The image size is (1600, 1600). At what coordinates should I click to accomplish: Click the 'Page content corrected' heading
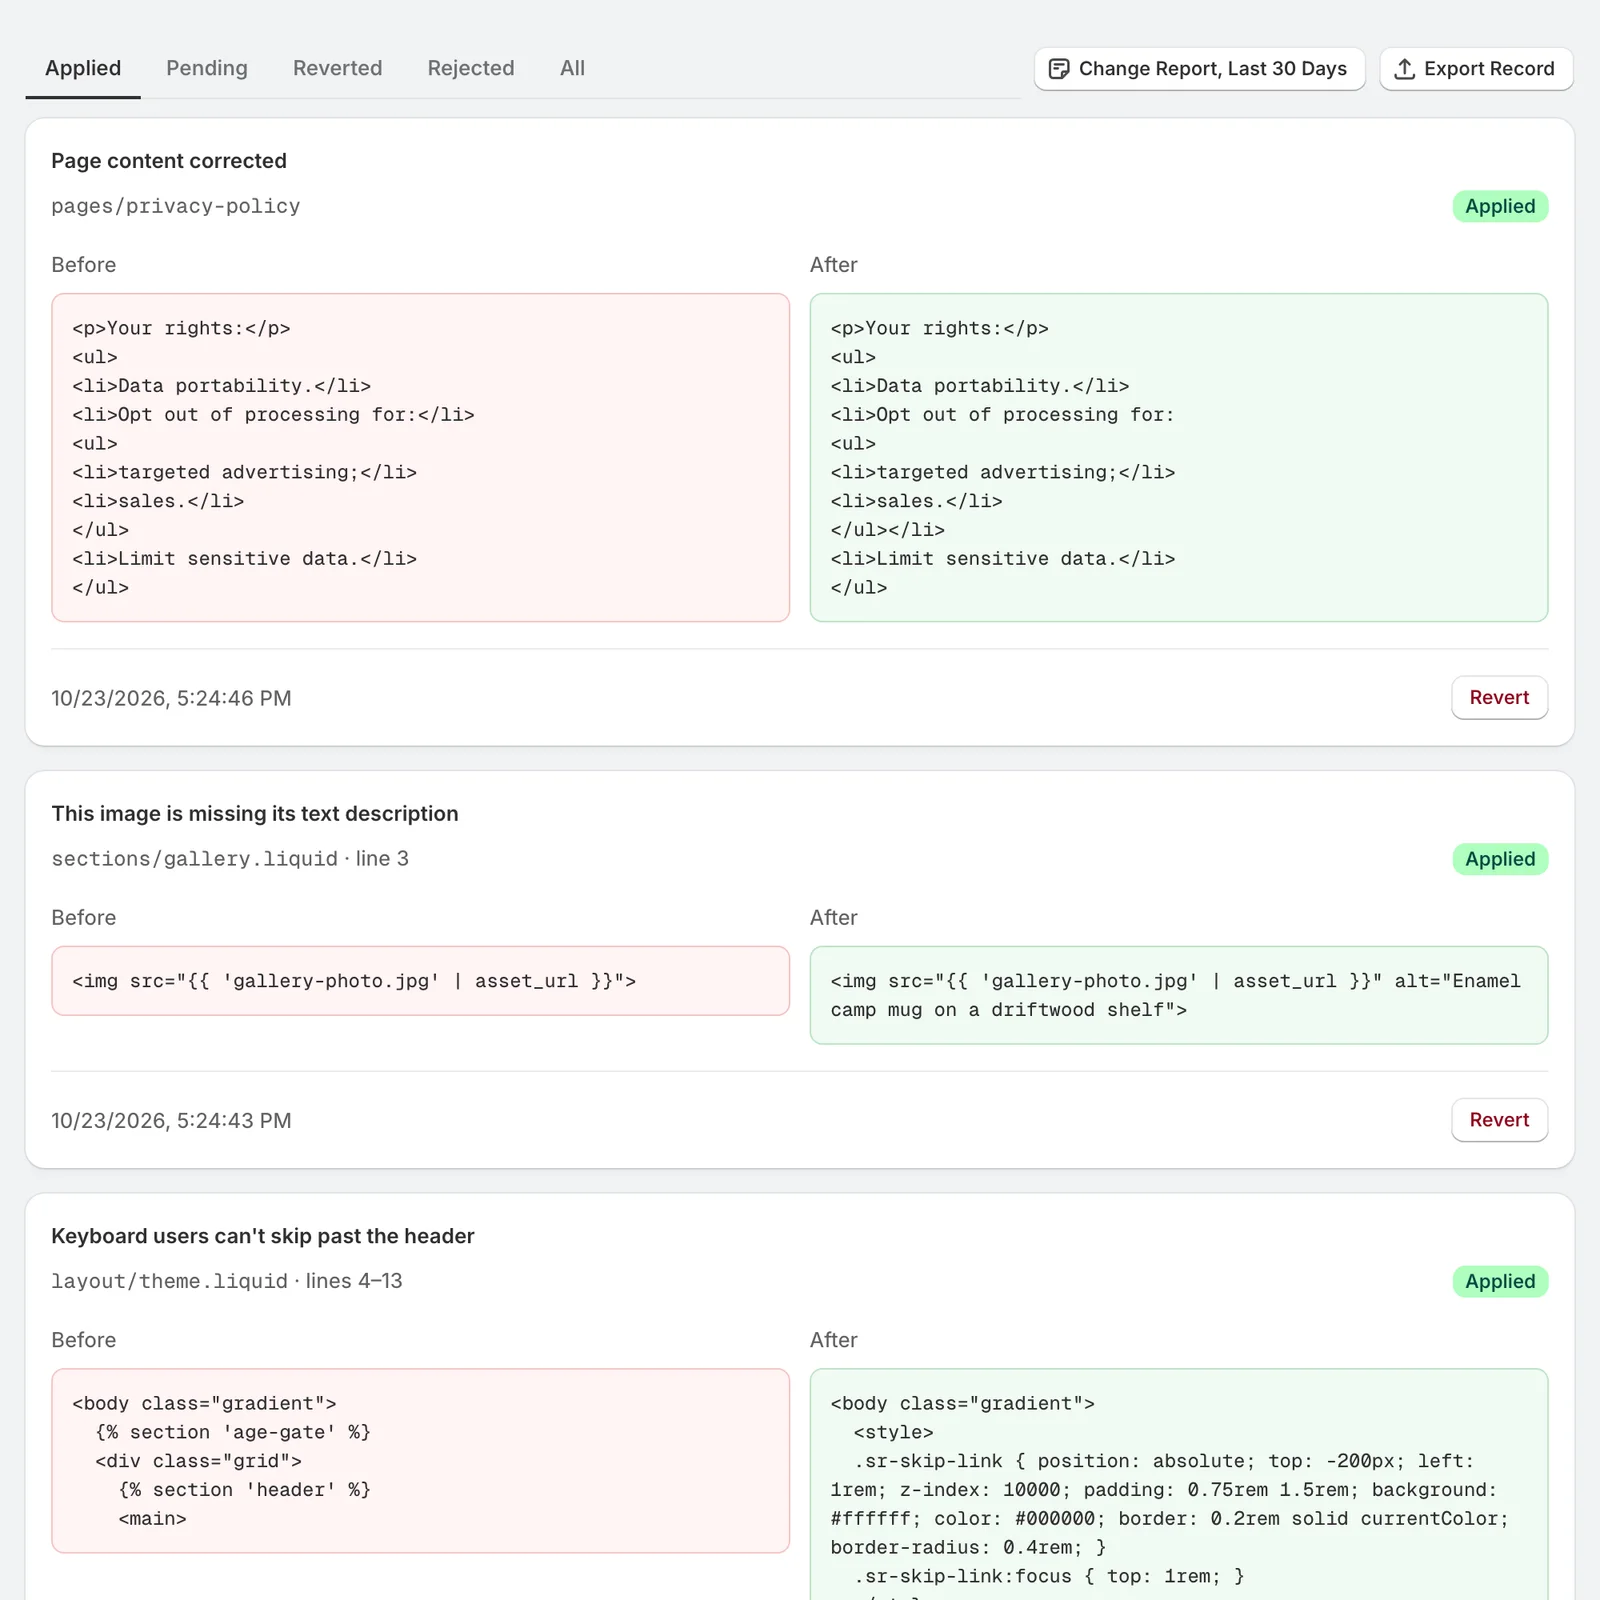point(169,161)
